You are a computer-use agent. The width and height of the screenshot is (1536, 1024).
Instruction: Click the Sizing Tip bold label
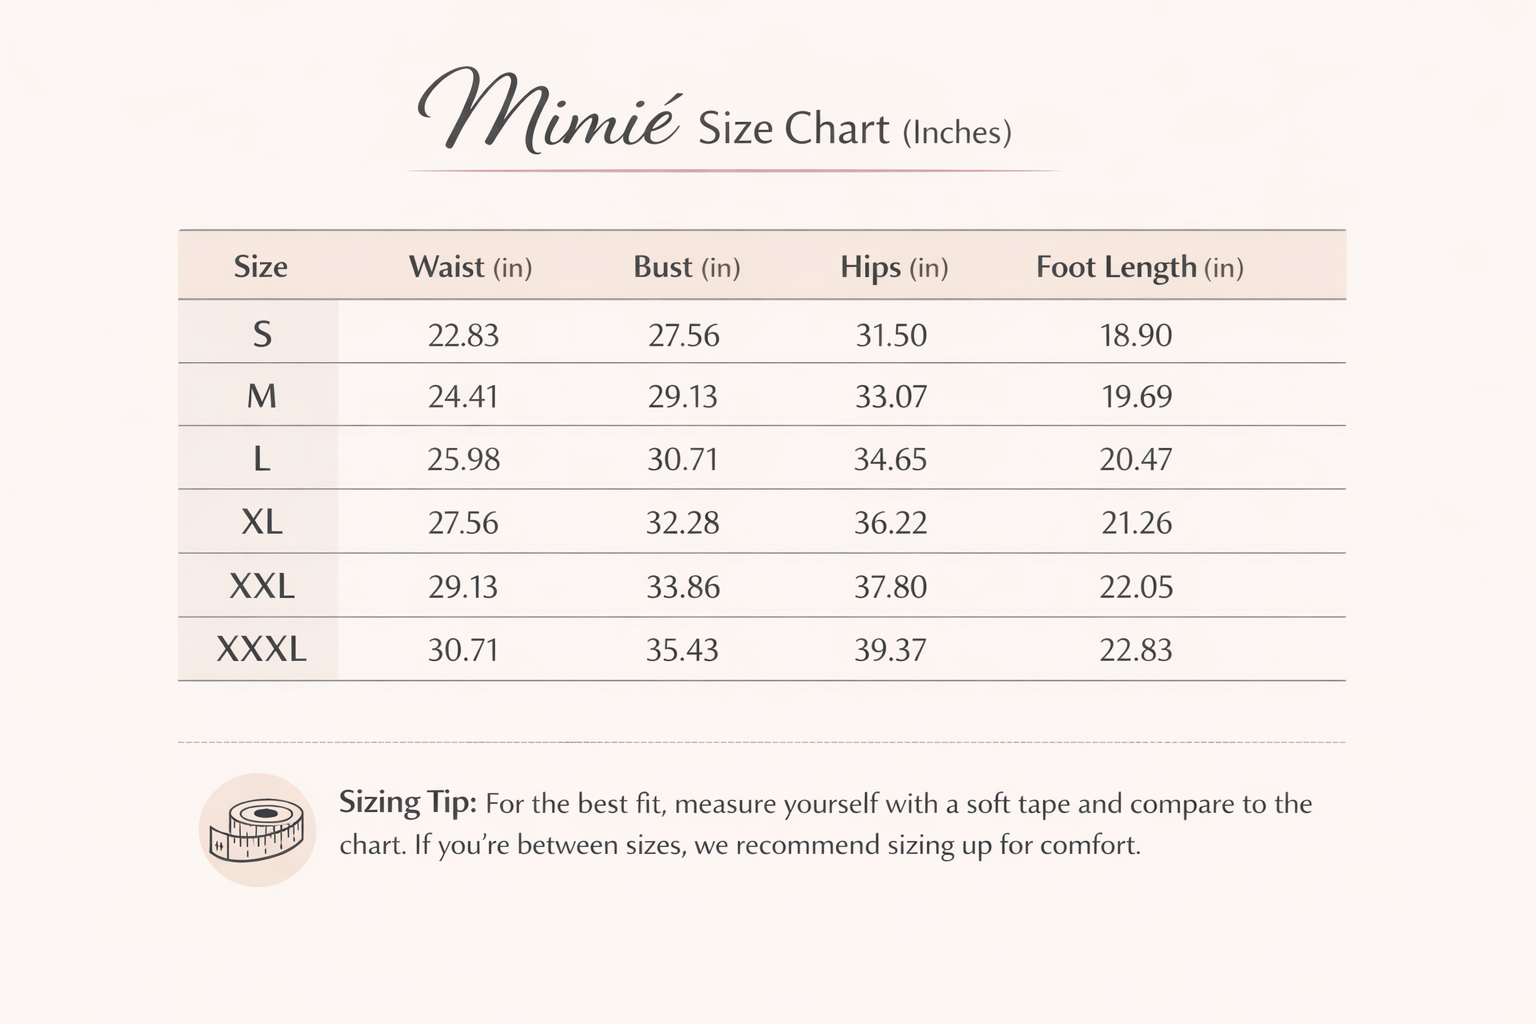point(407,802)
